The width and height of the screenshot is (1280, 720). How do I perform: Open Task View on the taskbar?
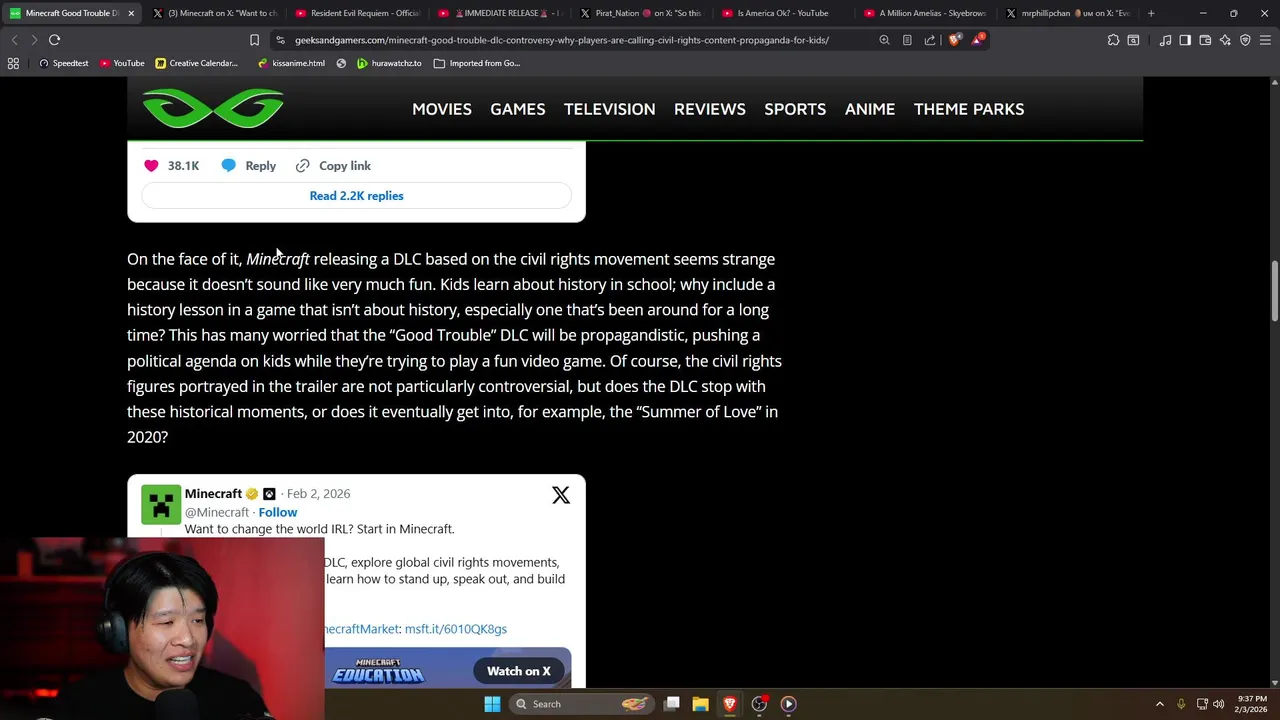coord(672,704)
